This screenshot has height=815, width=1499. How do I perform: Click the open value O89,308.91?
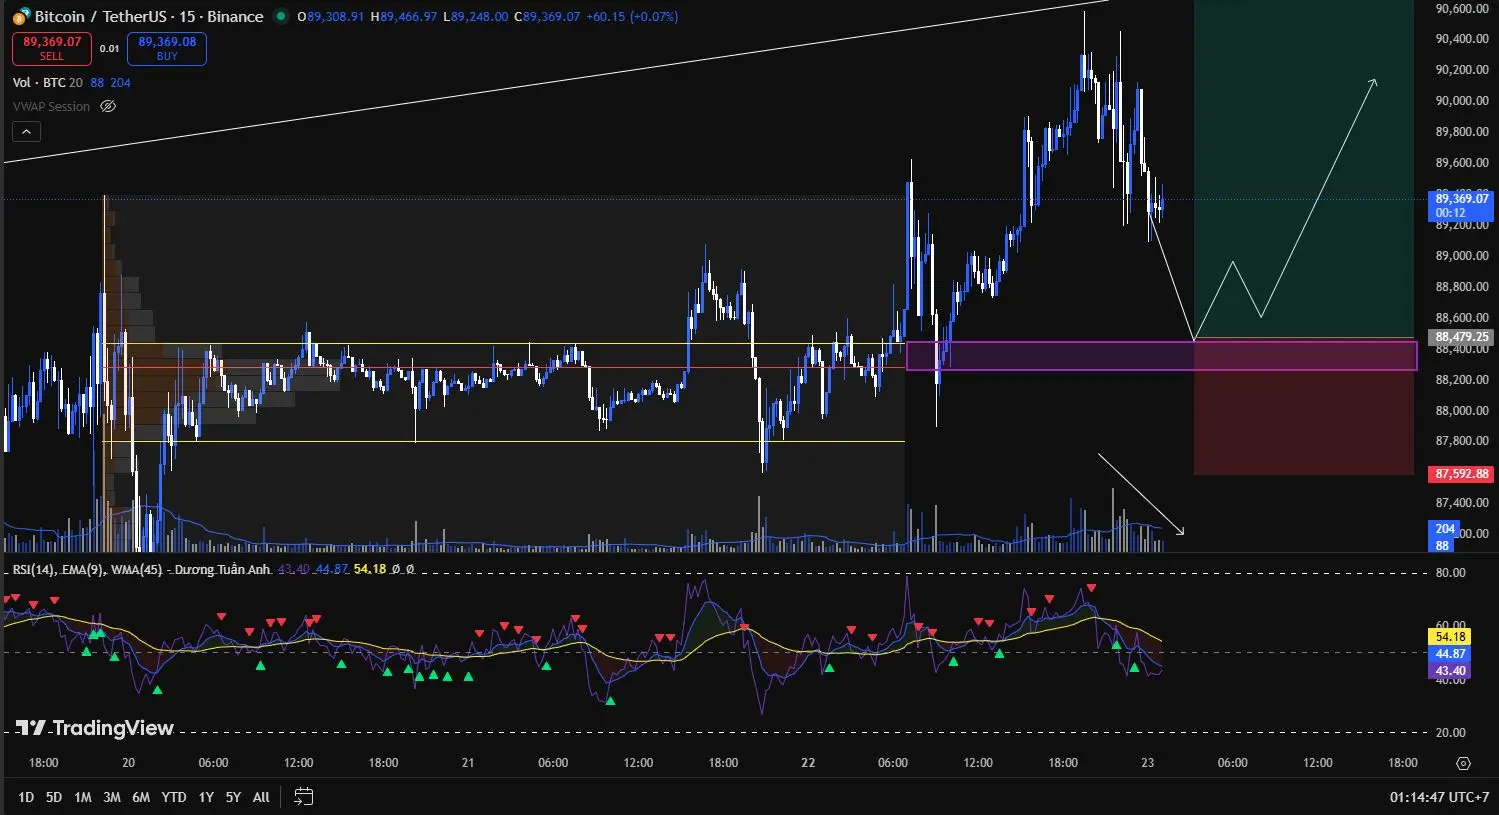click(x=330, y=17)
